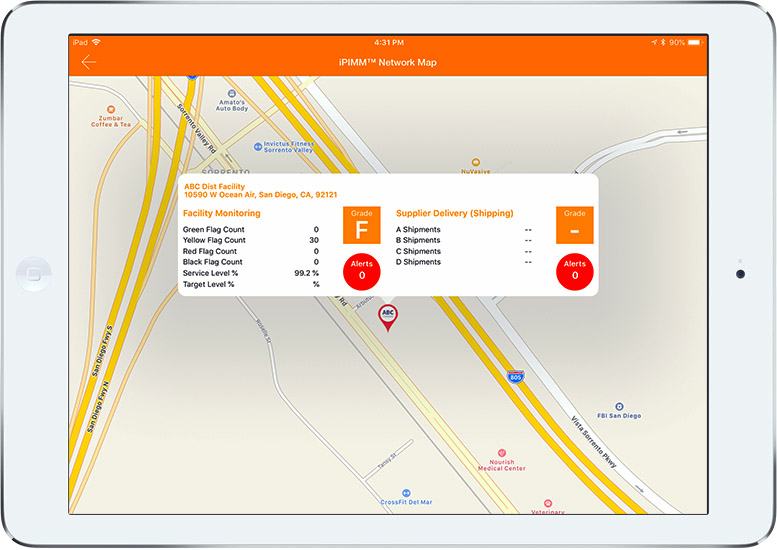Tap the battery indicator icon
Screen dimensions: 777x550
click(x=695, y=43)
